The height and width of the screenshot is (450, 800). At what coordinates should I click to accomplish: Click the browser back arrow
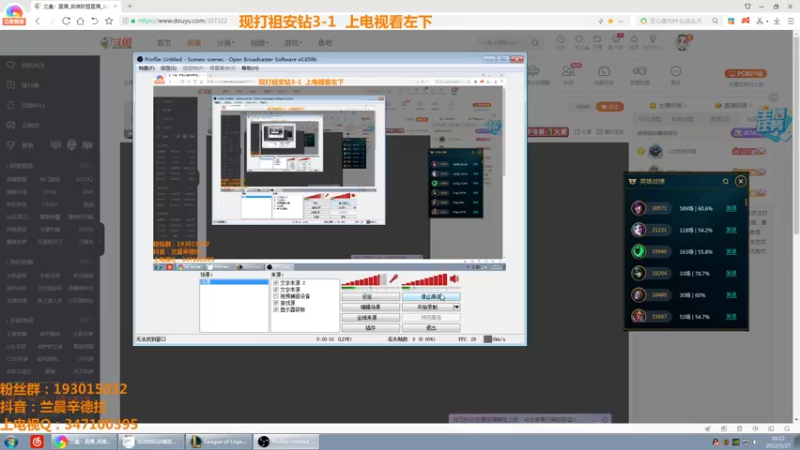point(37,21)
